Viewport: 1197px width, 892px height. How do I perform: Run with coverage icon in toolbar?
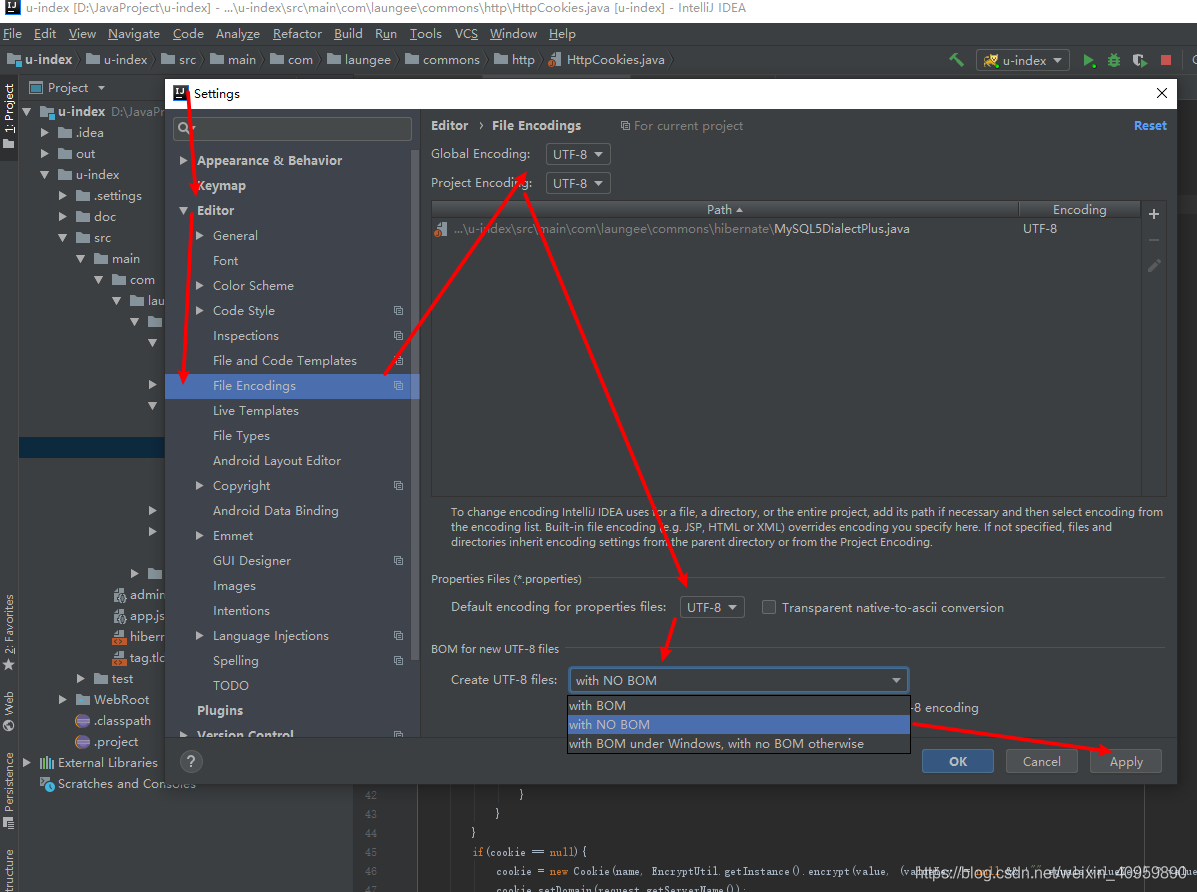tap(1140, 60)
